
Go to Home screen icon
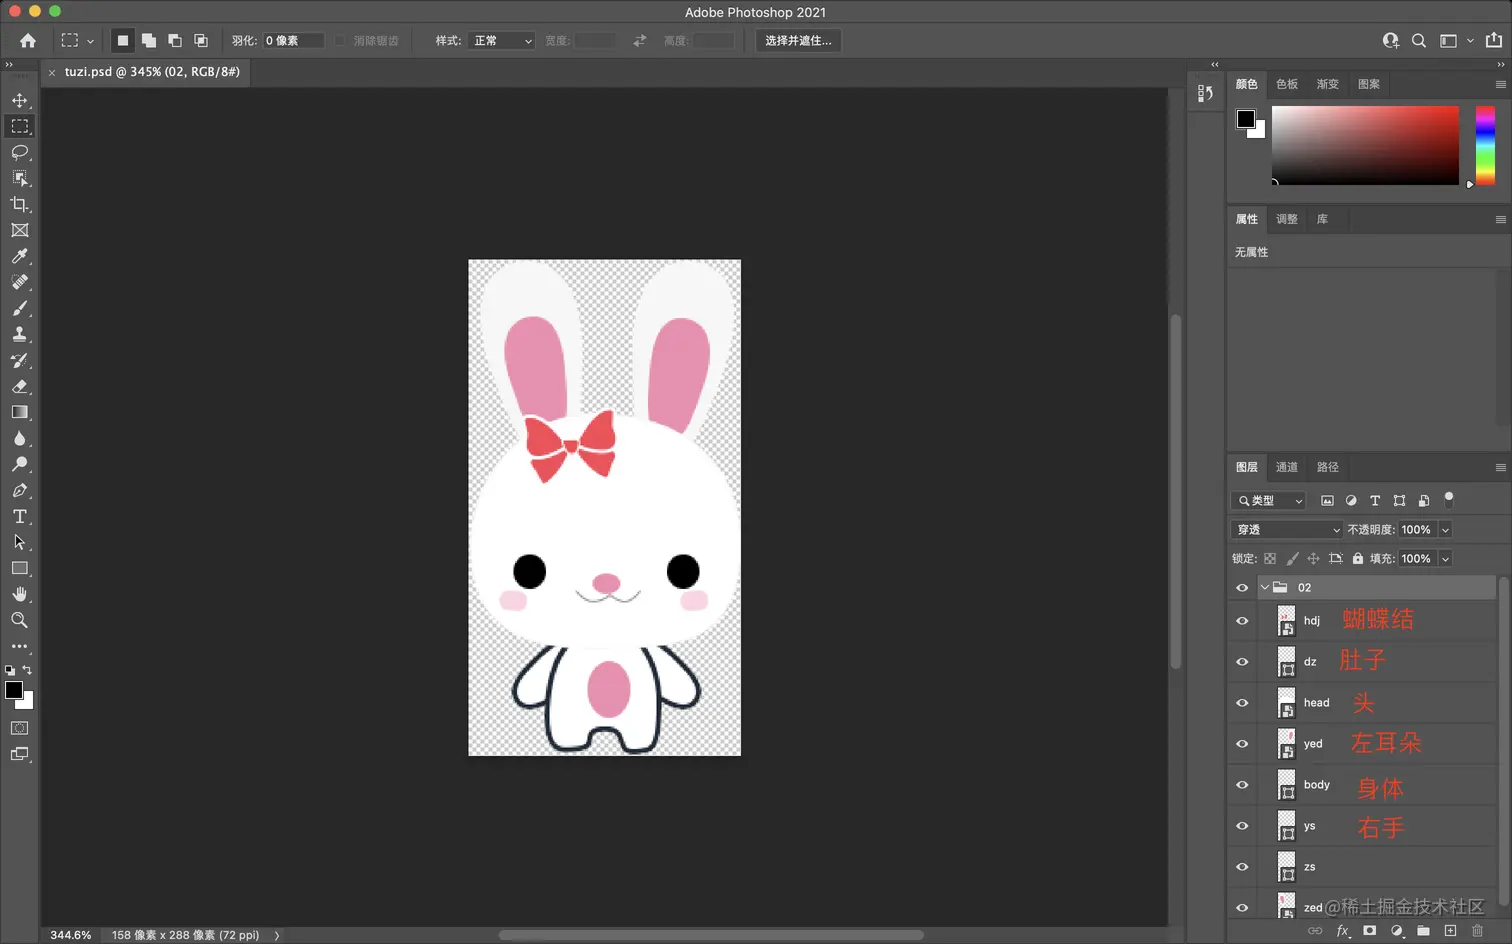[x=28, y=41]
